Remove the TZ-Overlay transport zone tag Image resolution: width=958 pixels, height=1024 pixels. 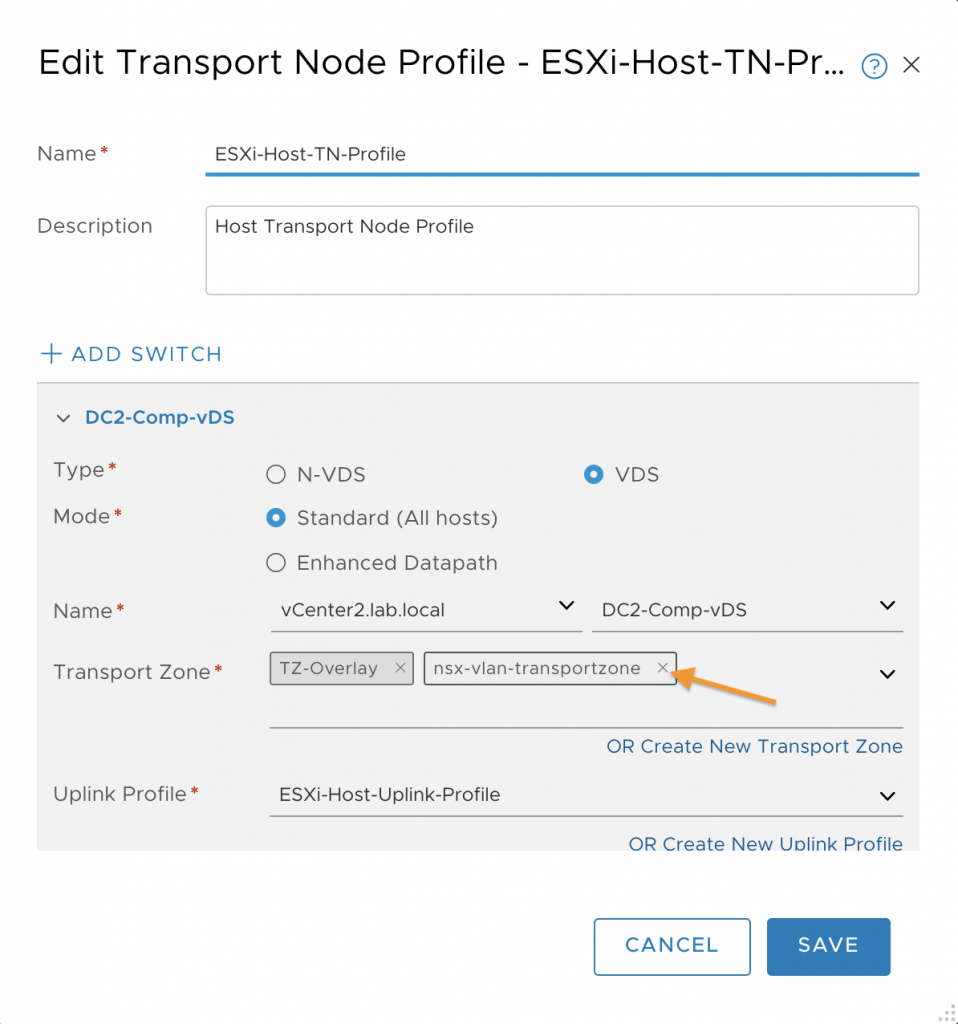tap(400, 667)
